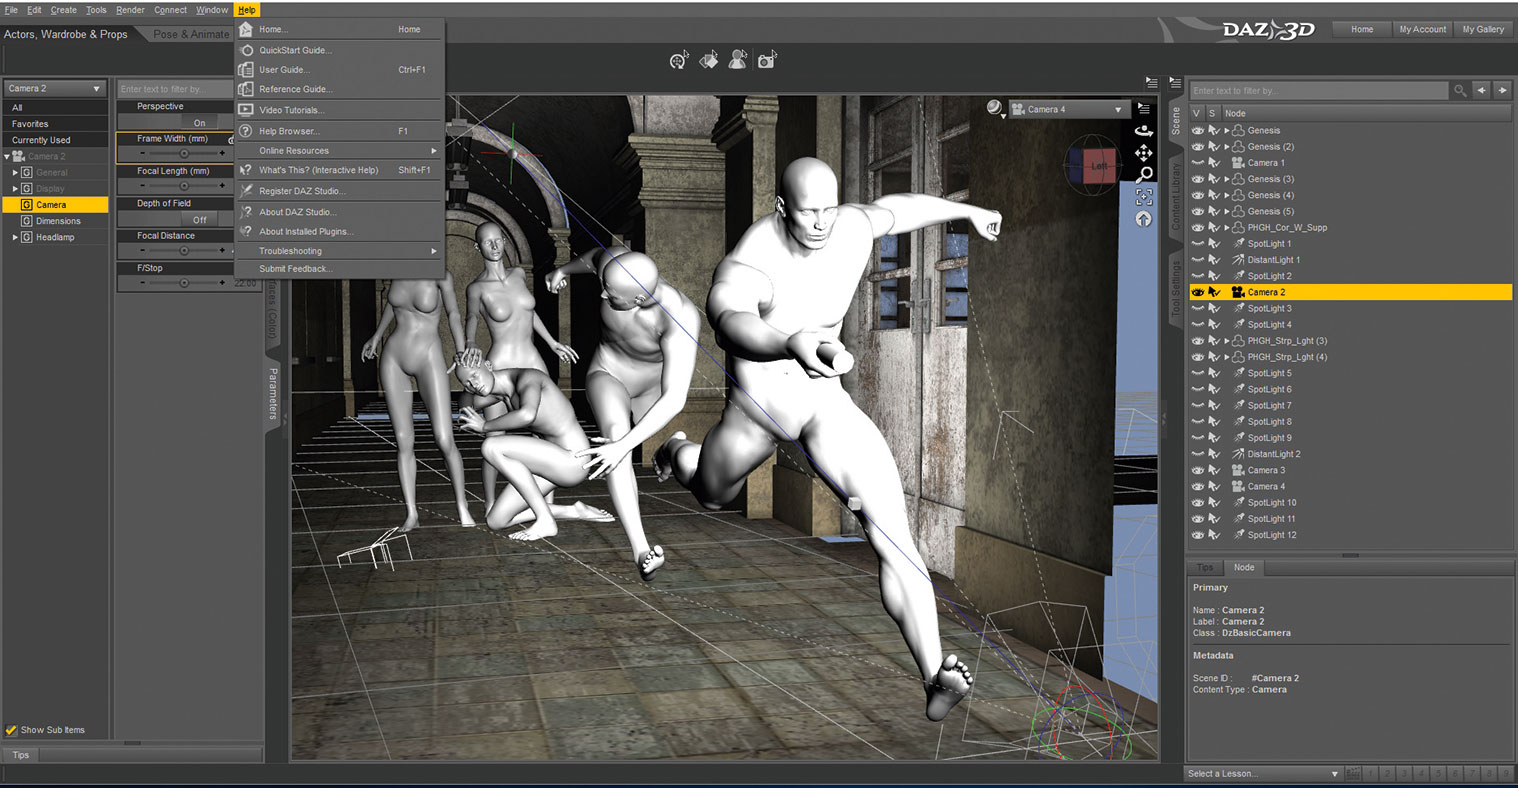The image size is (1518, 788).
Task: Open the Select a Lesson dropdown
Action: [1263, 774]
